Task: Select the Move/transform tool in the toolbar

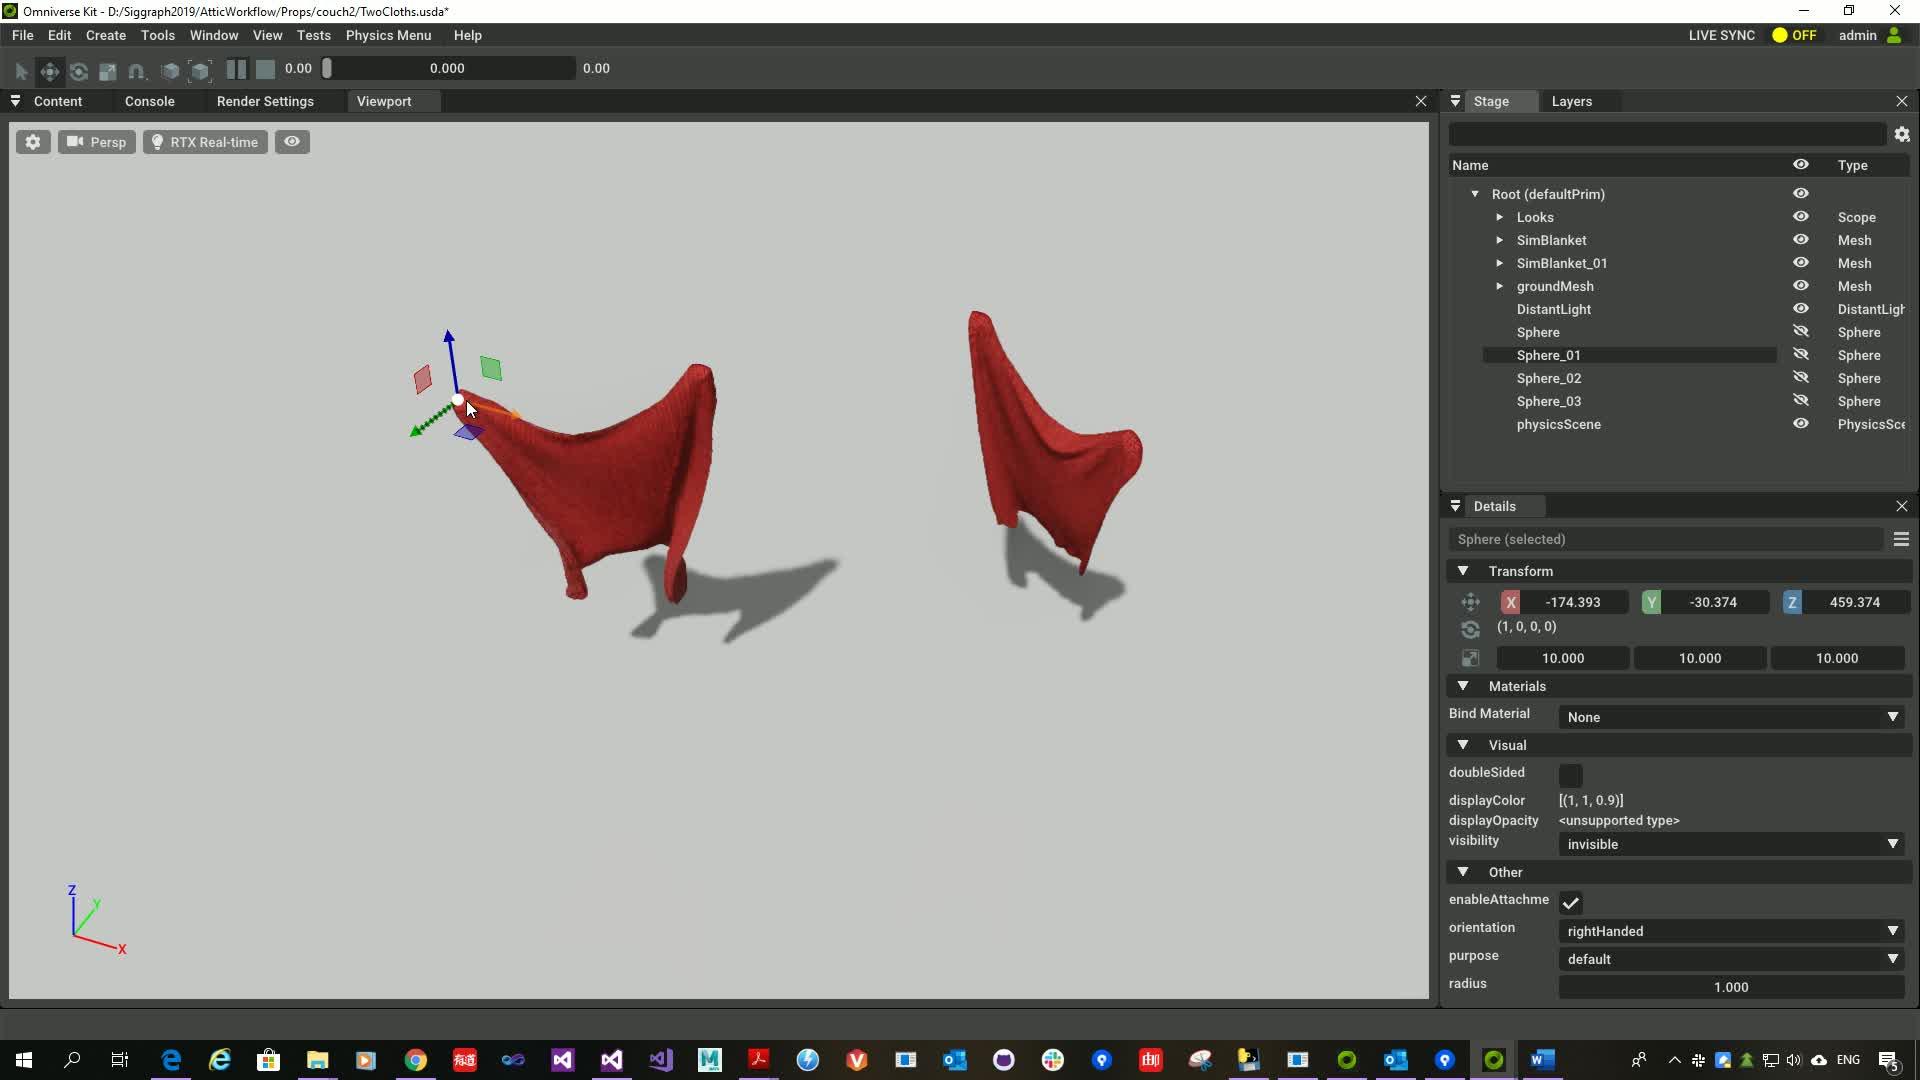Action: pos(49,68)
